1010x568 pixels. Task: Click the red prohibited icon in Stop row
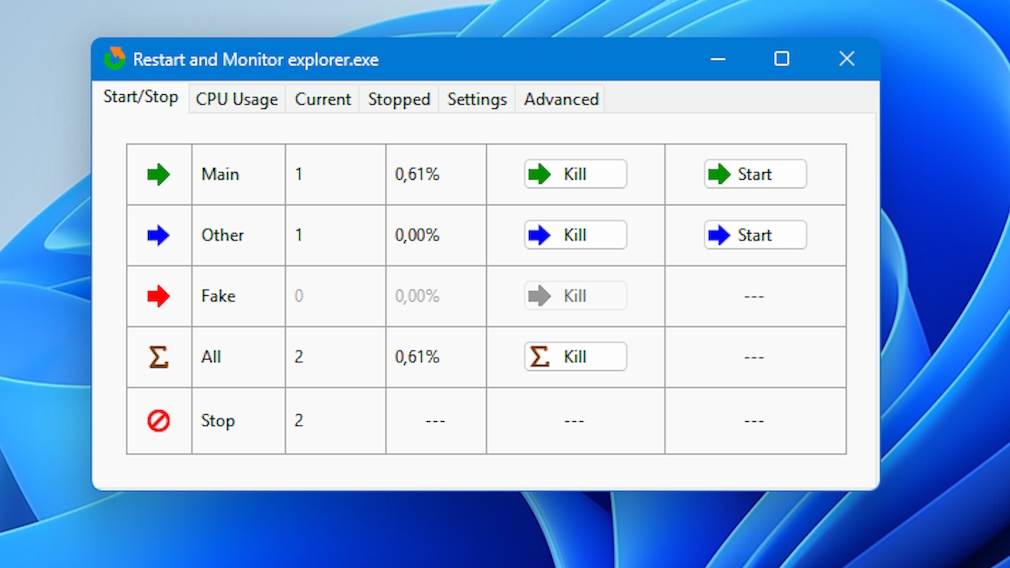tap(158, 421)
